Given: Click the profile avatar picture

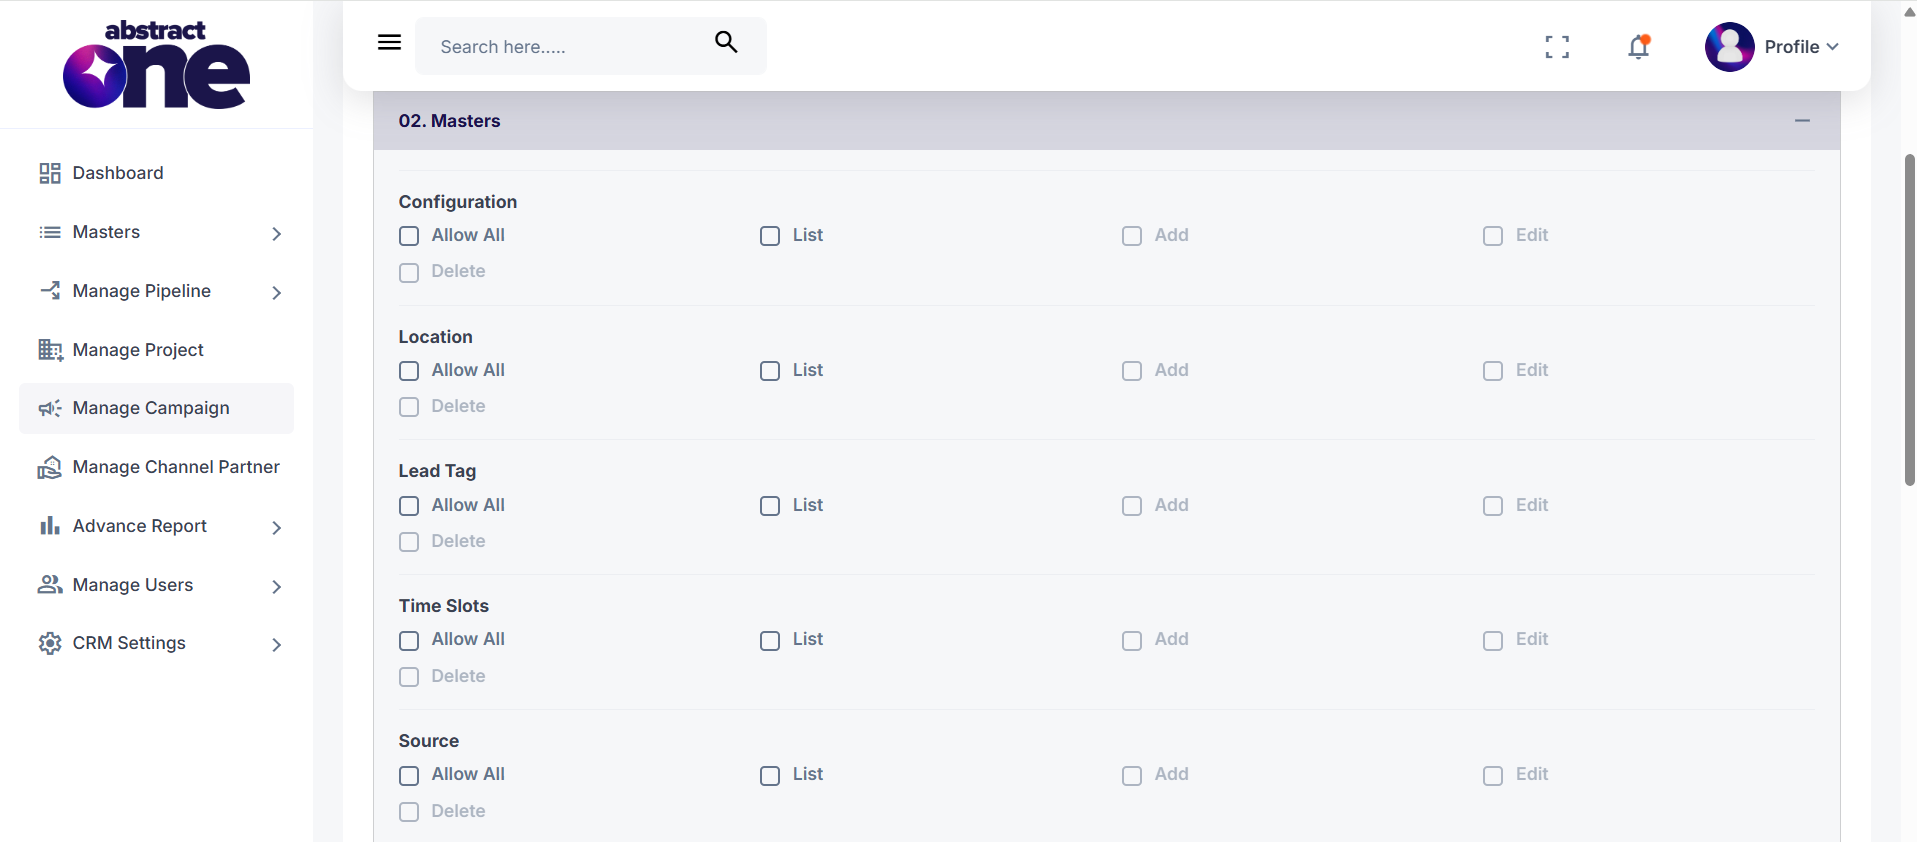Looking at the screenshot, I should 1730,47.
